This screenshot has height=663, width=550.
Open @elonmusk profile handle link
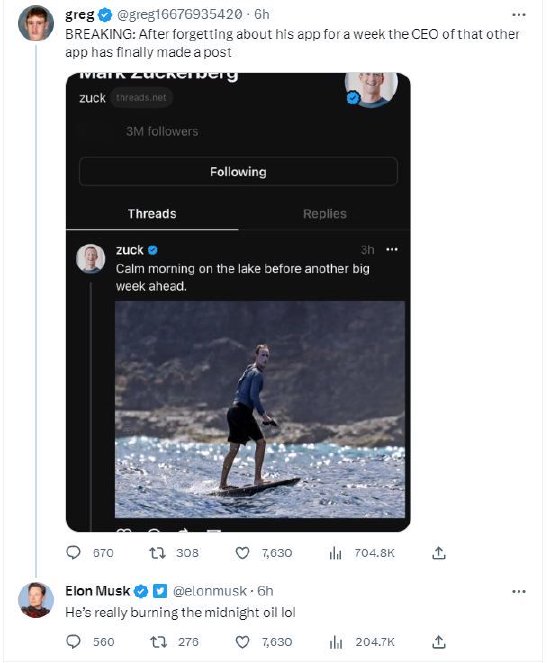[210, 591]
